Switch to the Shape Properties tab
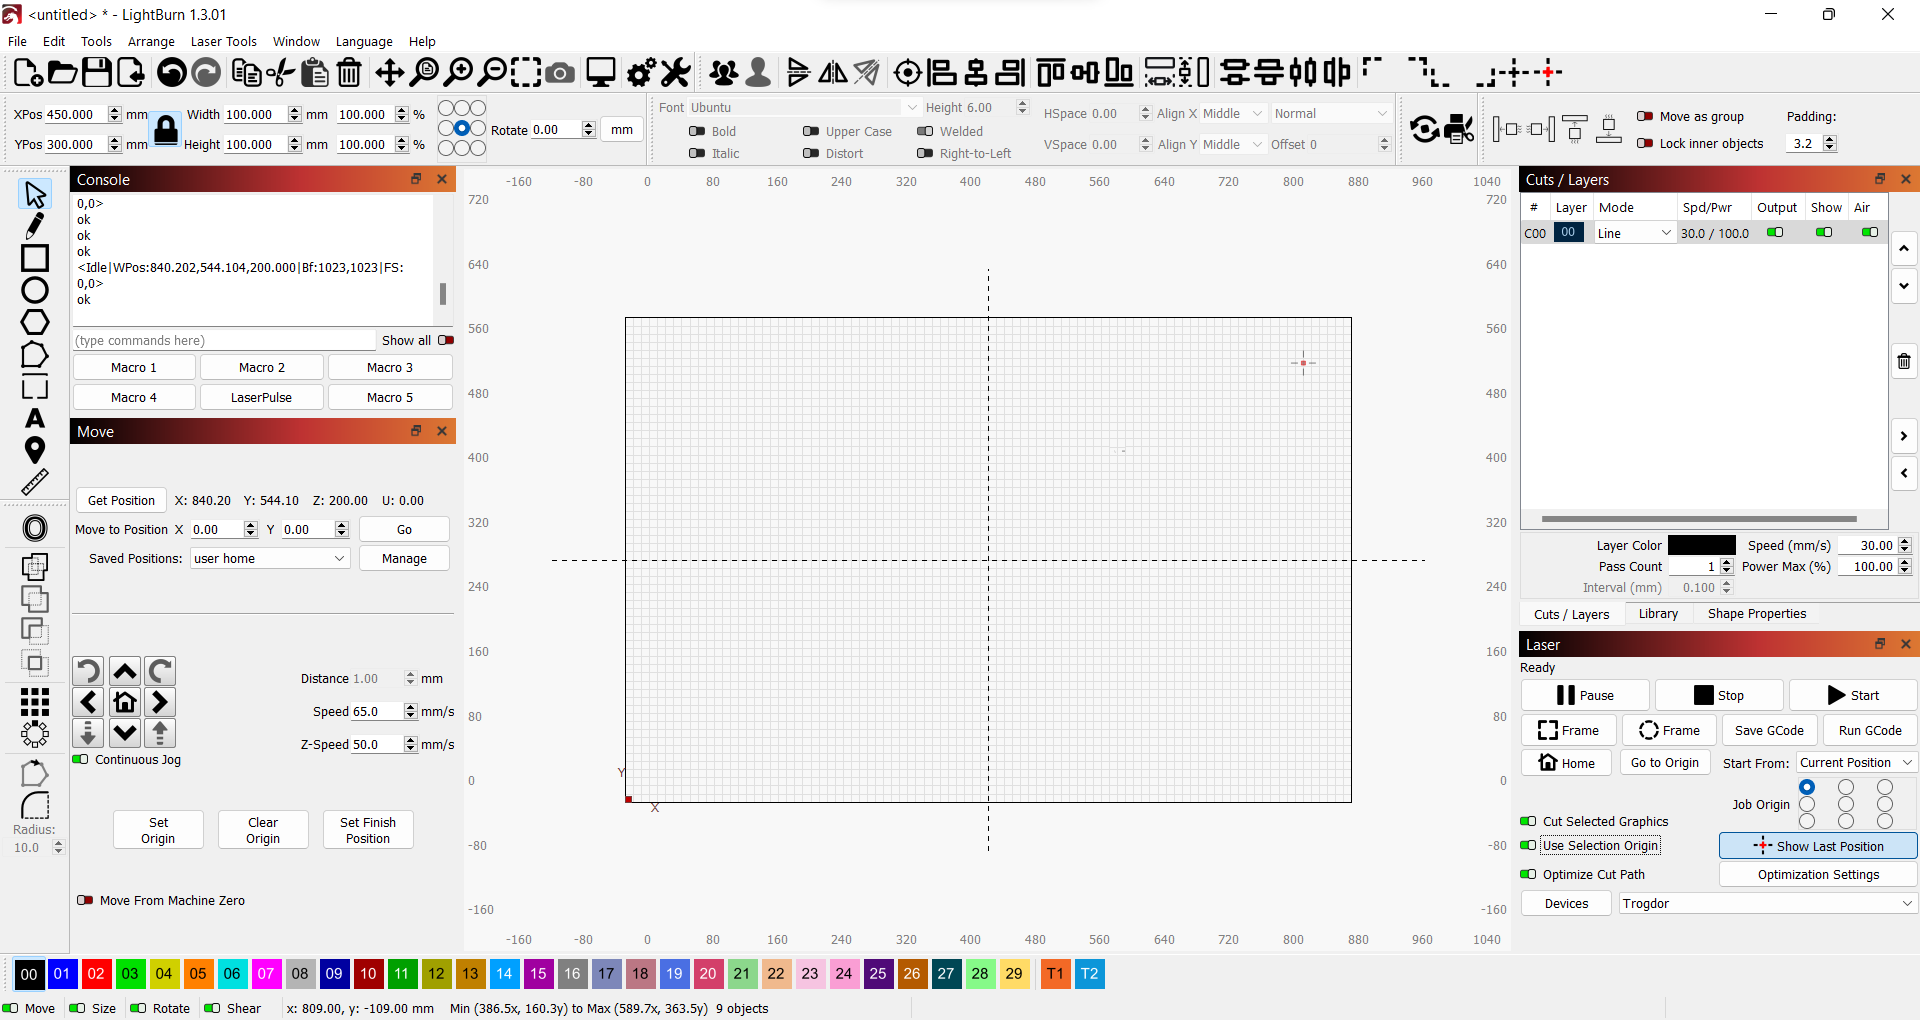 [1756, 614]
